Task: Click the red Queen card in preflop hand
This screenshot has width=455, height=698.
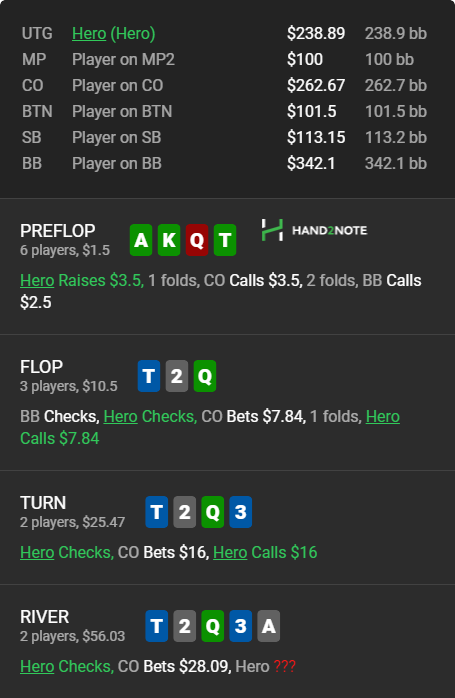Action: tap(197, 240)
